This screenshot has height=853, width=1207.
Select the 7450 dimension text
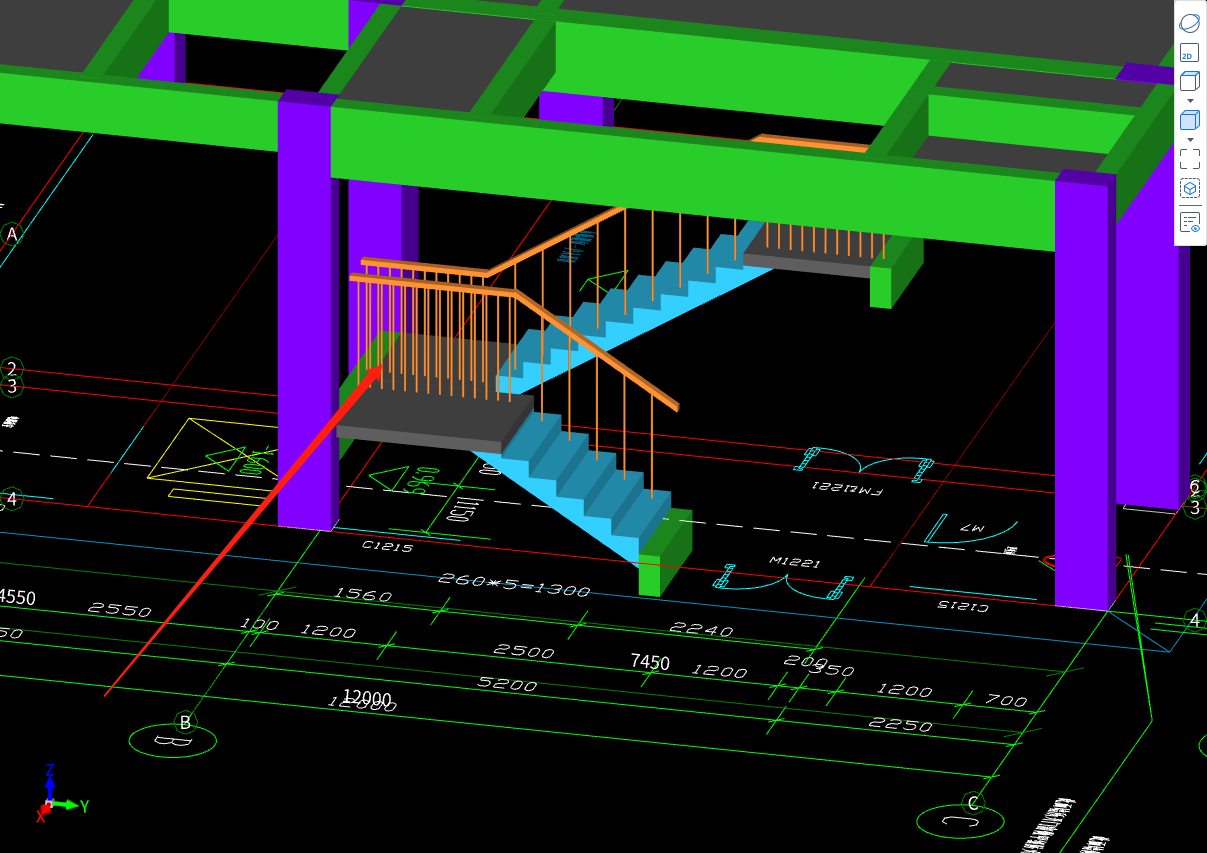pos(650,662)
